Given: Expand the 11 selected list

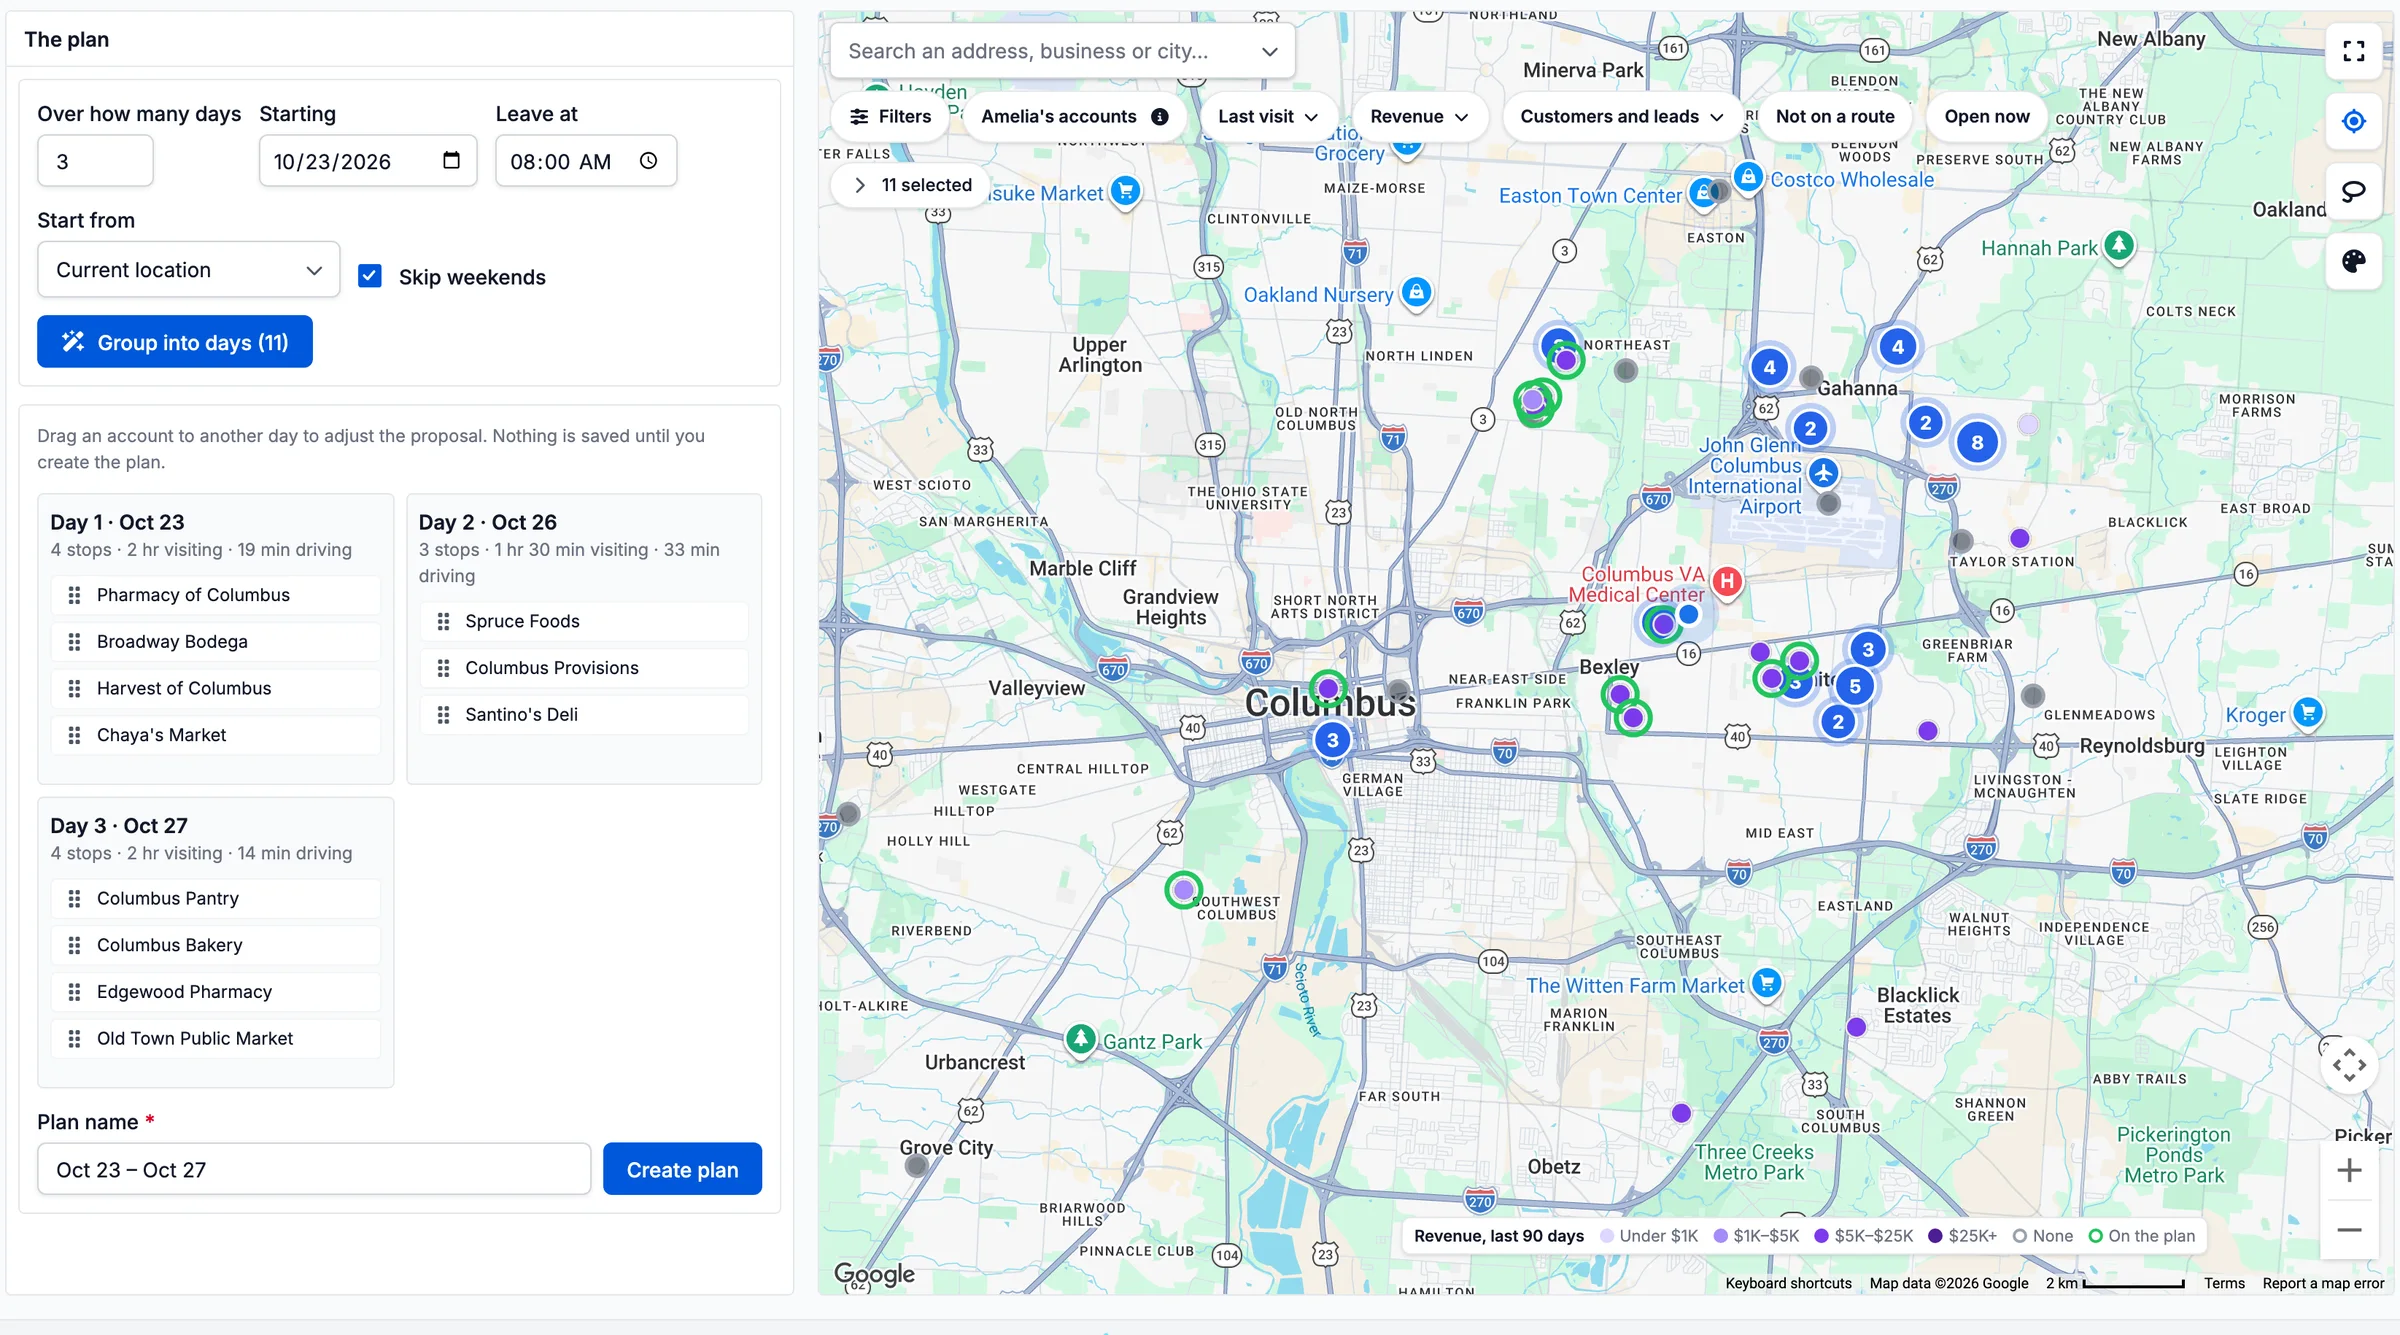Looking at the screenshot, I should [910, 185].
